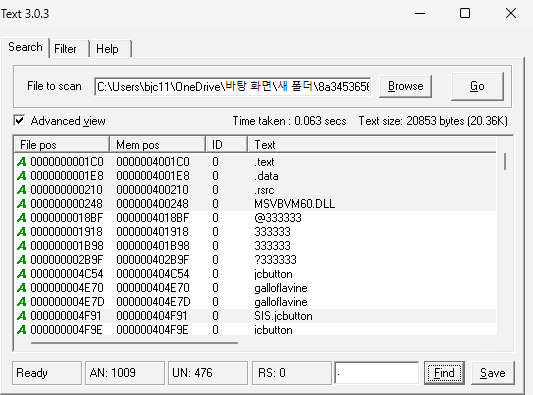Close the Text 3.0.3 window

pyautogui.click(x=511, y=14)
